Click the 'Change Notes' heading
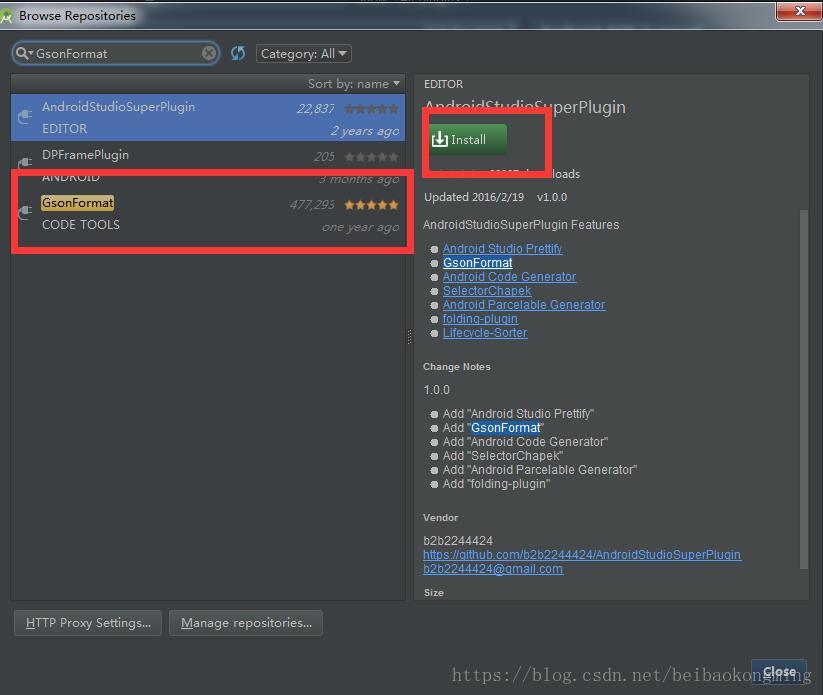This screenshot has height=695, width=823. (x=457, y=367)
